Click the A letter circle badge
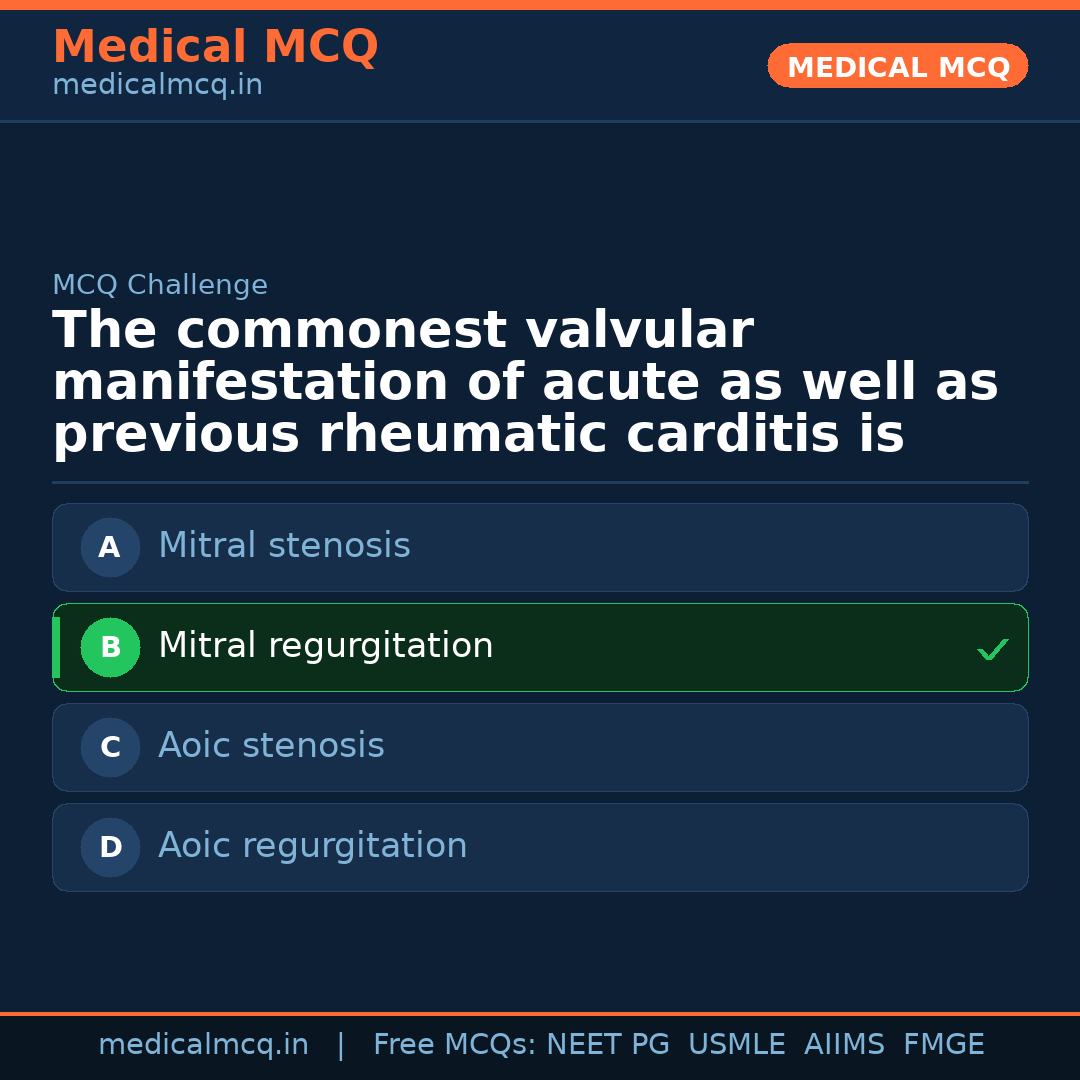1080x1080 pixels. (110, 547)
